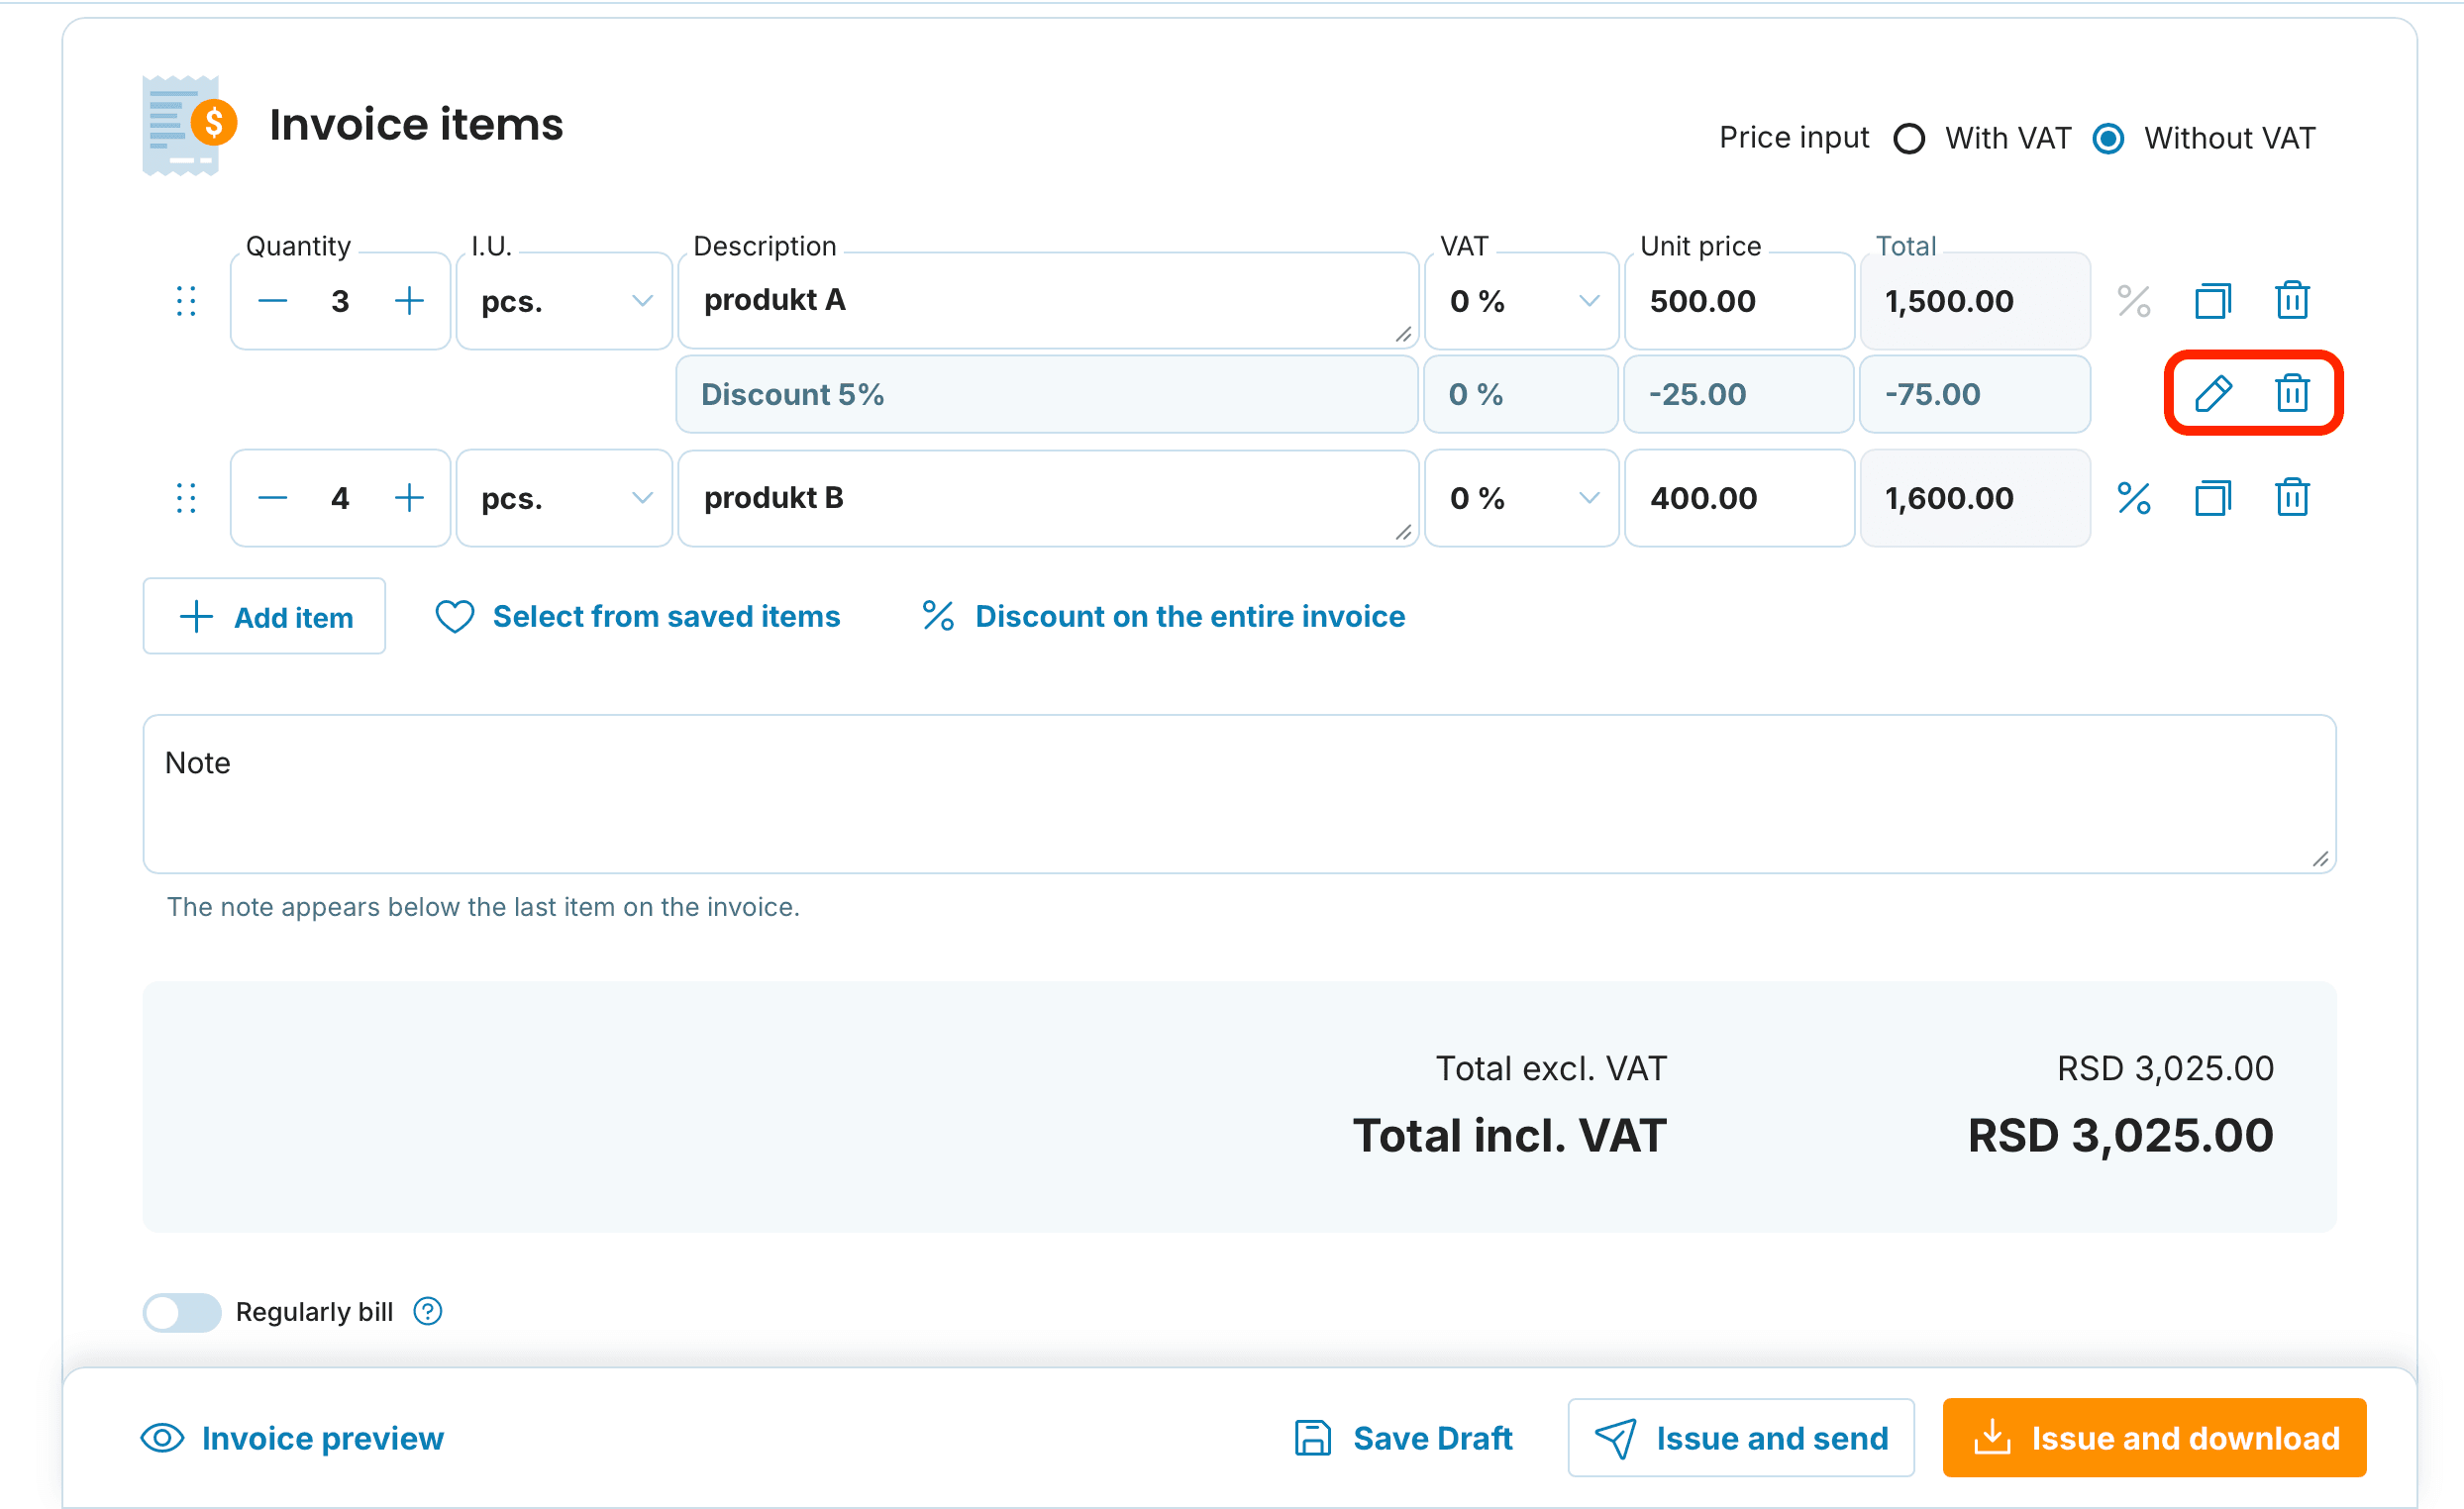Duplicate the produkt B row
2464x1509 pixels.
coord(2212,498)
